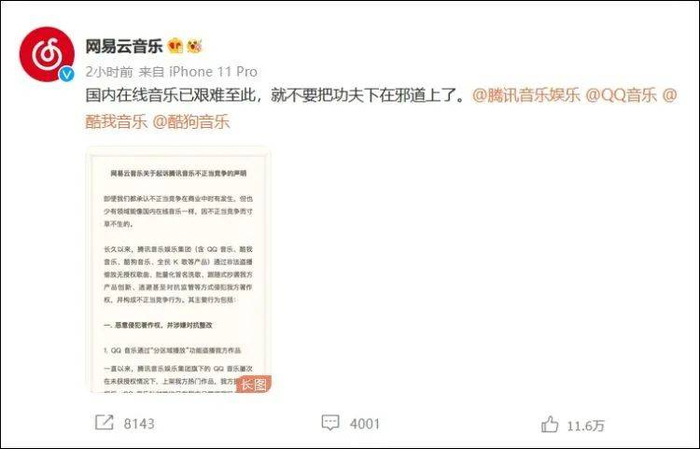This screenshot has height=449, width=700.
Task: Click the second emoji badge after username
Action: (x=195, y=46)
